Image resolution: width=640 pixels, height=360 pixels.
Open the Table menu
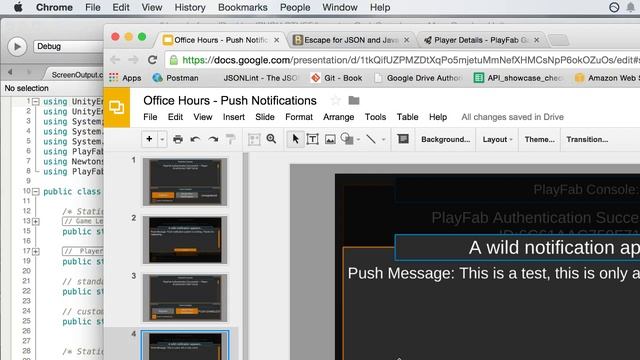click(x=407, y=117)
